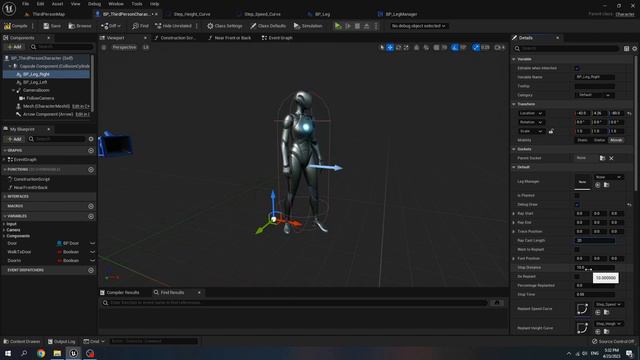
Task: Open My Blueprint settings gear
Action: [x=91, y=139]
